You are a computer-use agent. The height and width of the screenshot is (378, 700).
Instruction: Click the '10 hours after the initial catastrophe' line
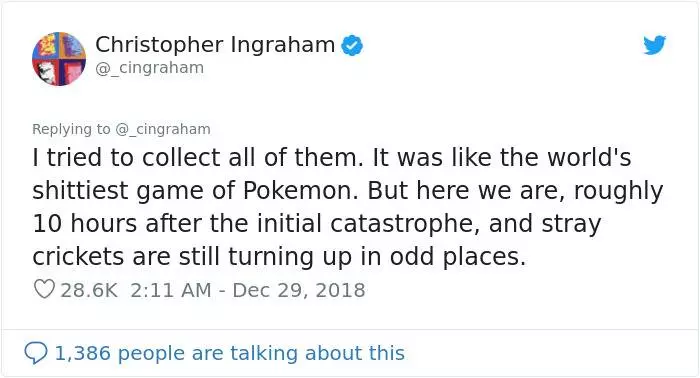[x=317, y=224]
